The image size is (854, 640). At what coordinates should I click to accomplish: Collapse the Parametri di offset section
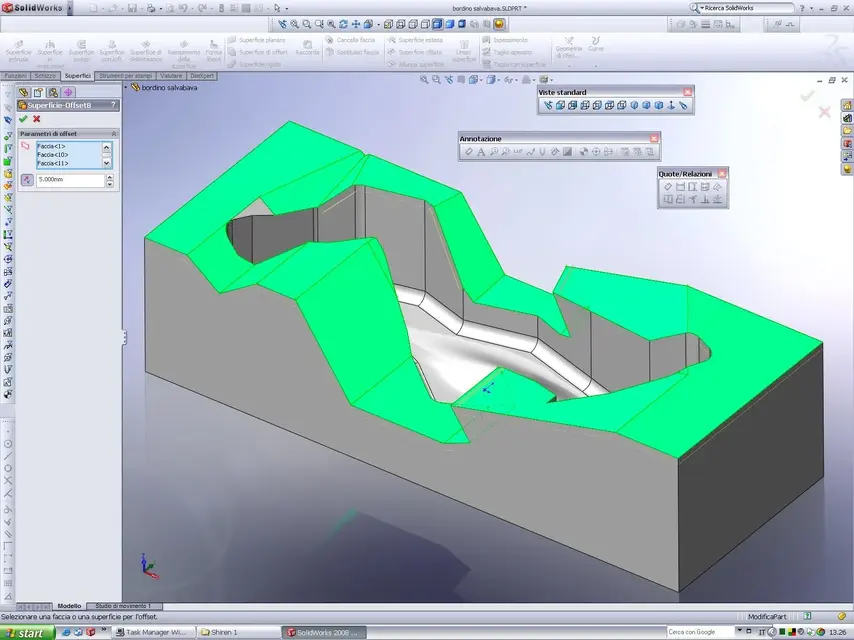pyautogui.click(x=113, y=133)
